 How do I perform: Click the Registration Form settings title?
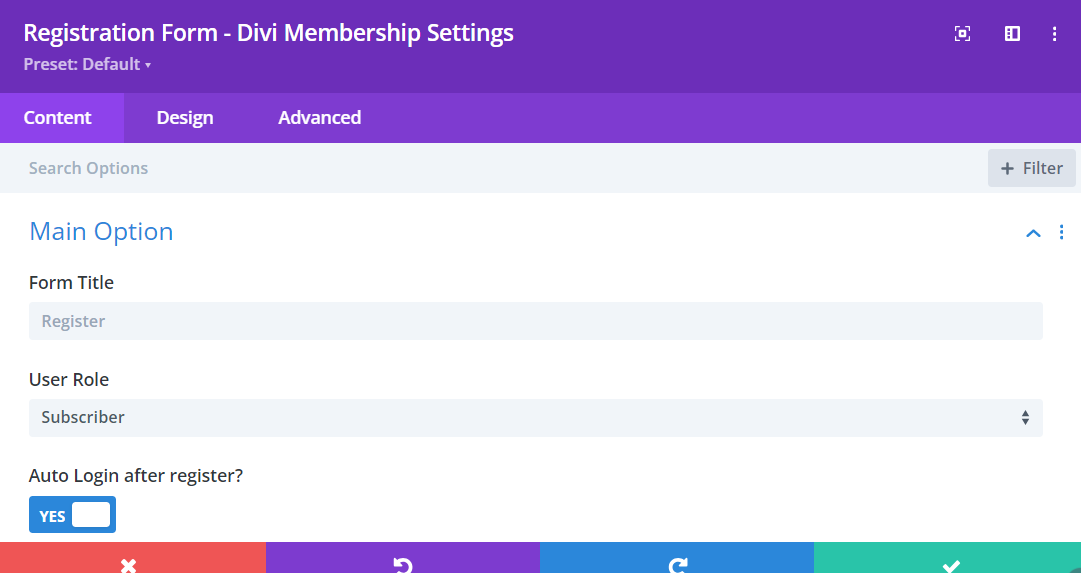tap(268, 33)
